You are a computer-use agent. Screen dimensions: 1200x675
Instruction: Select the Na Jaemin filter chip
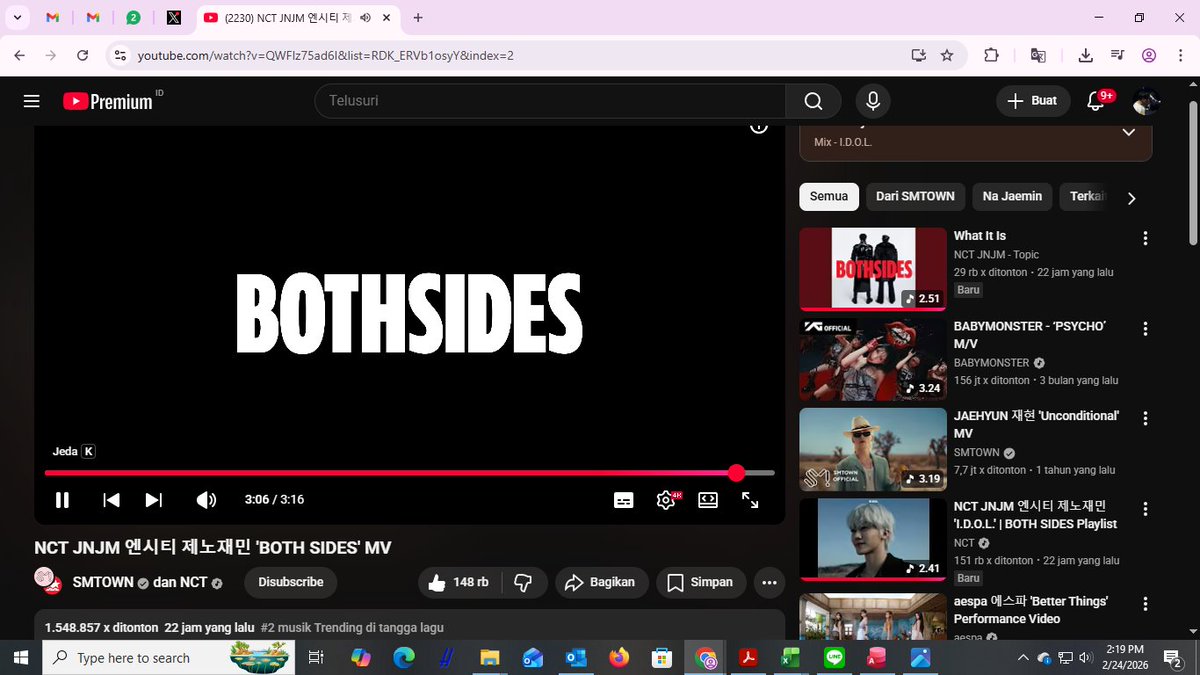pos(1012,196)
